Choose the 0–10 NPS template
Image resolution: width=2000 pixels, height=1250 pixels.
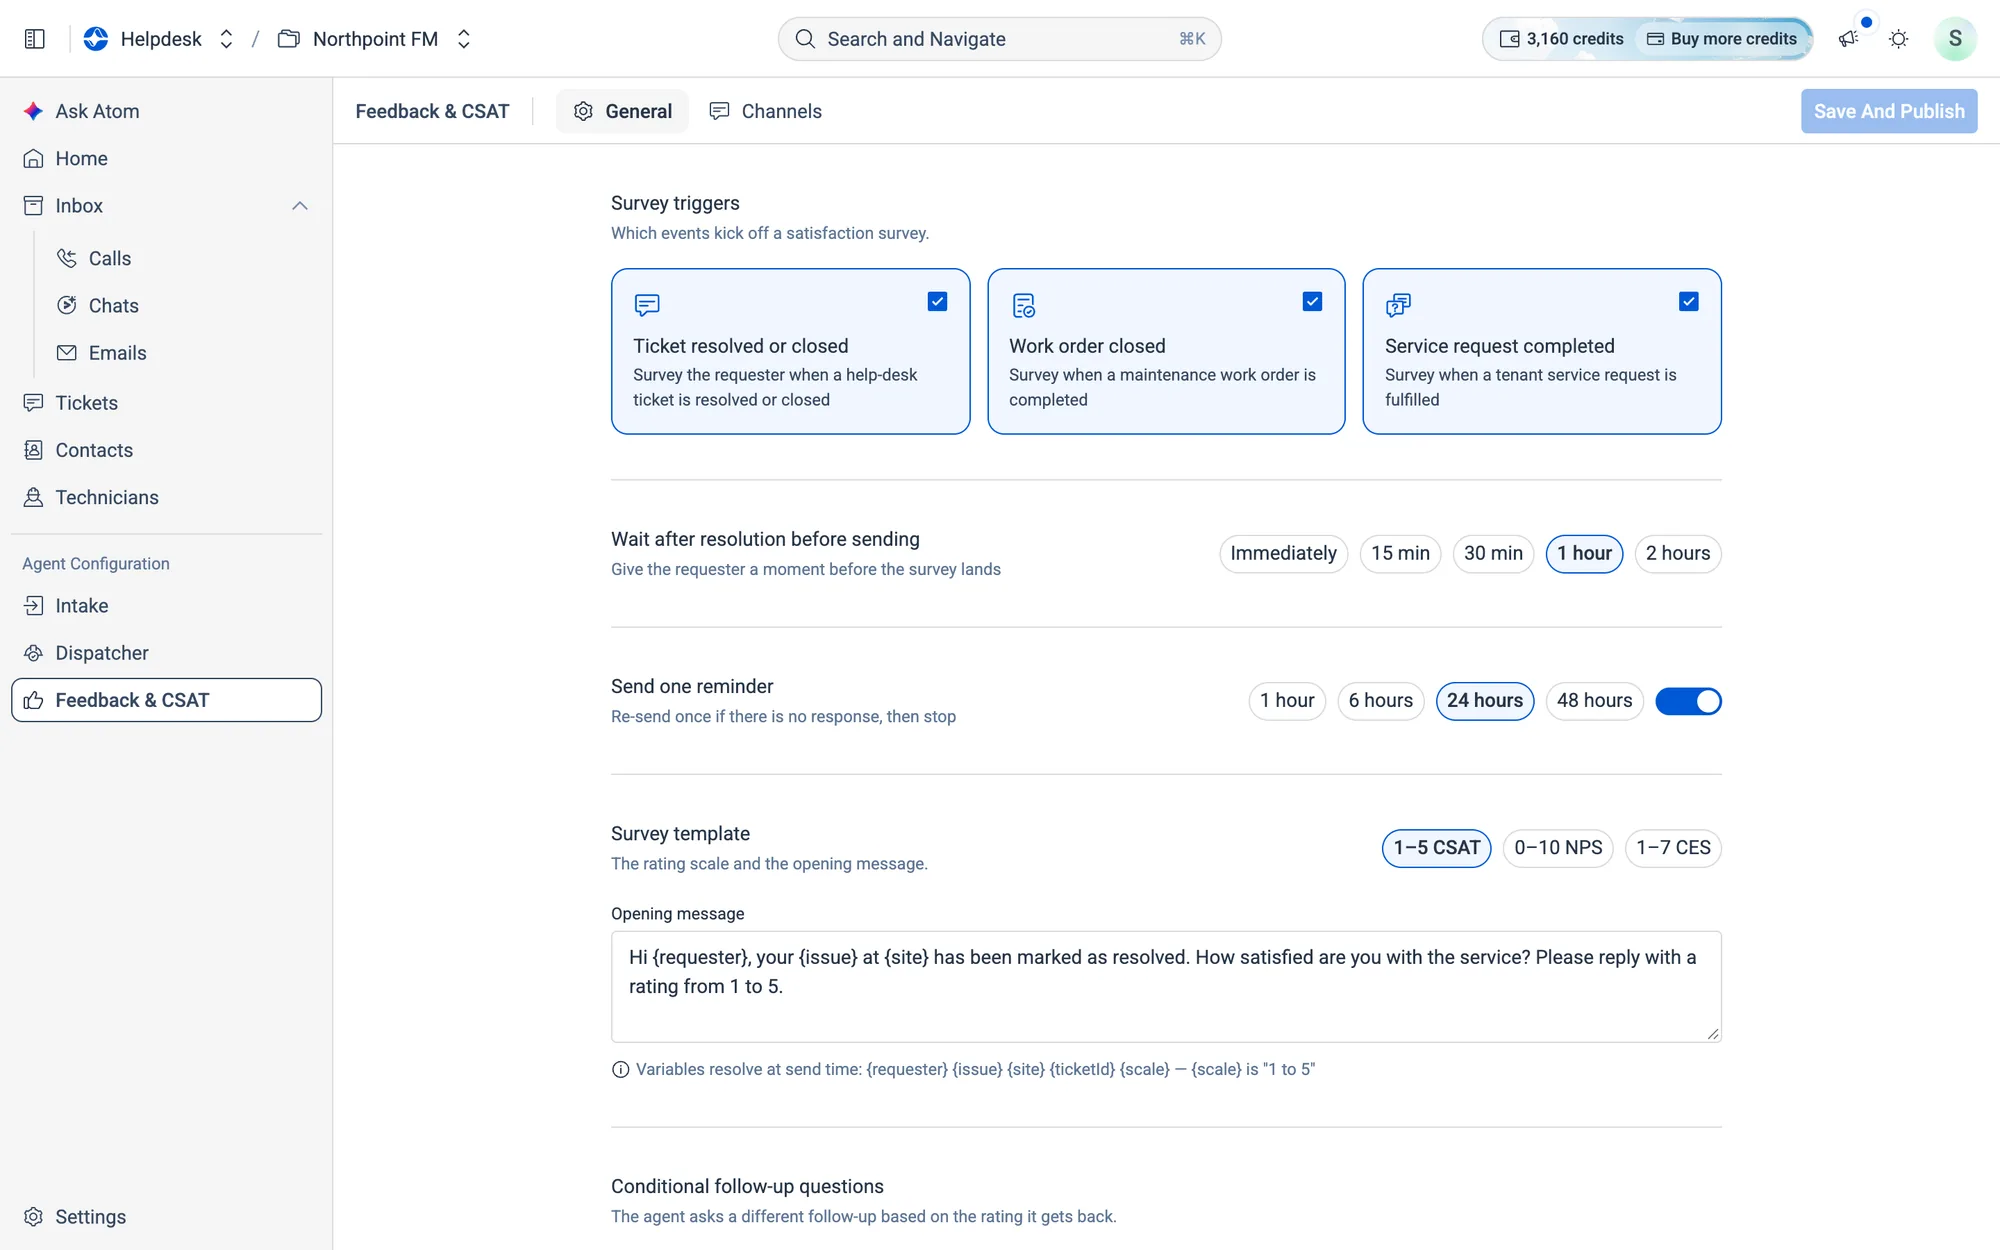pos(1557,847)
